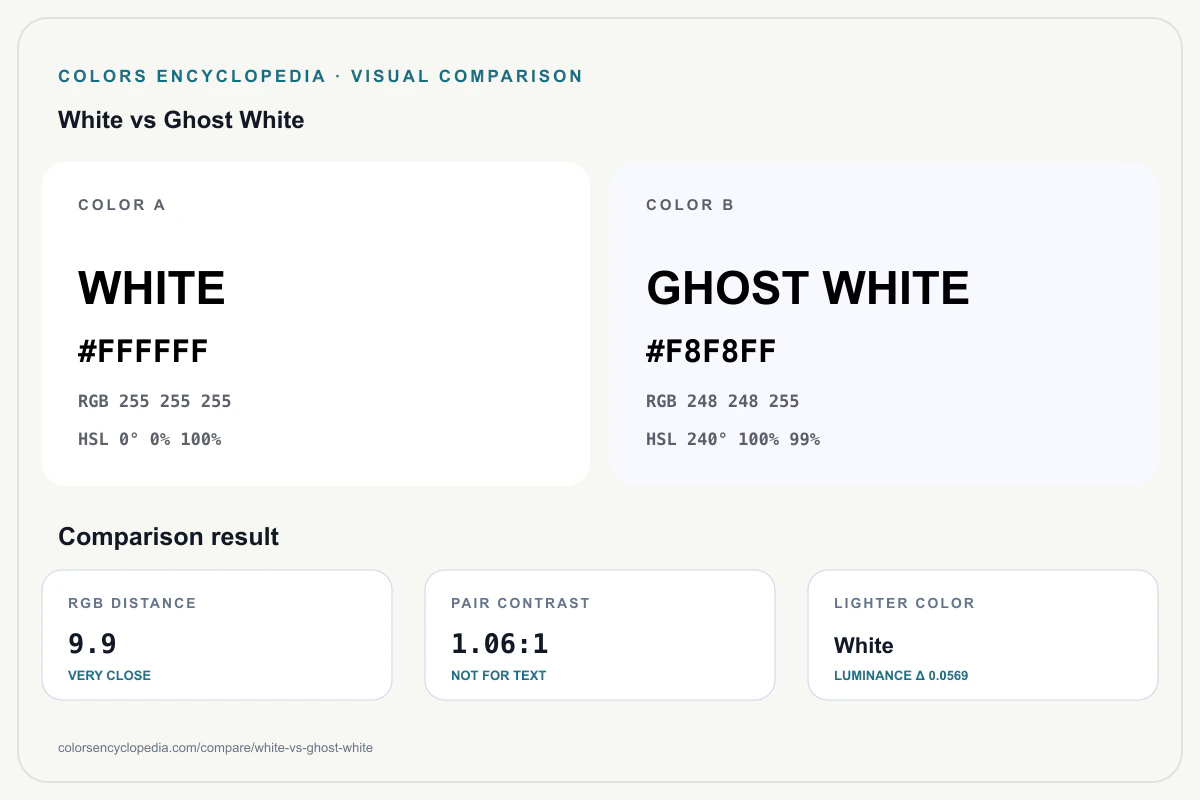Viewport: 1200px width, 800px height.
Task: Select the 'RGB 255 255 255' value
Action: click(155, 401)
